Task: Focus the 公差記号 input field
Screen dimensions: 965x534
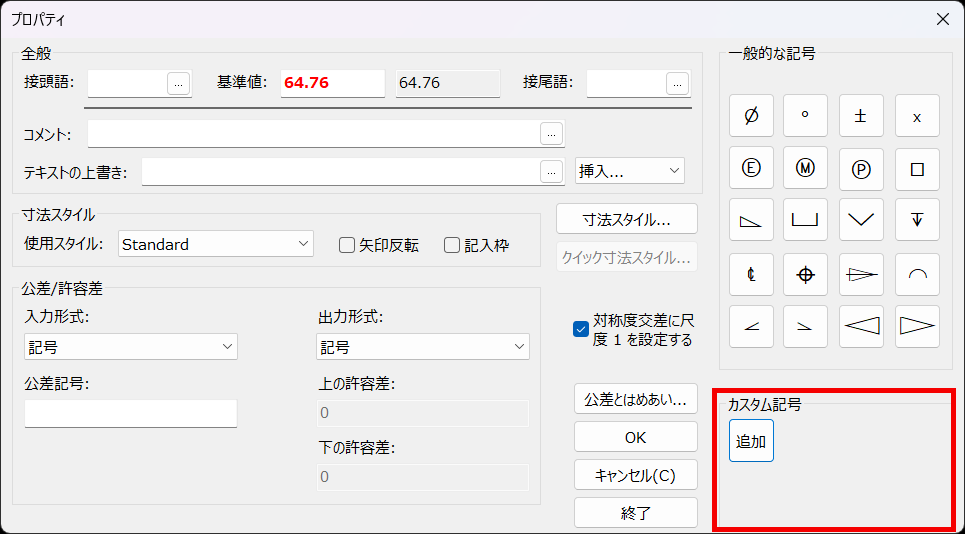Action: [x=130, y=413]
